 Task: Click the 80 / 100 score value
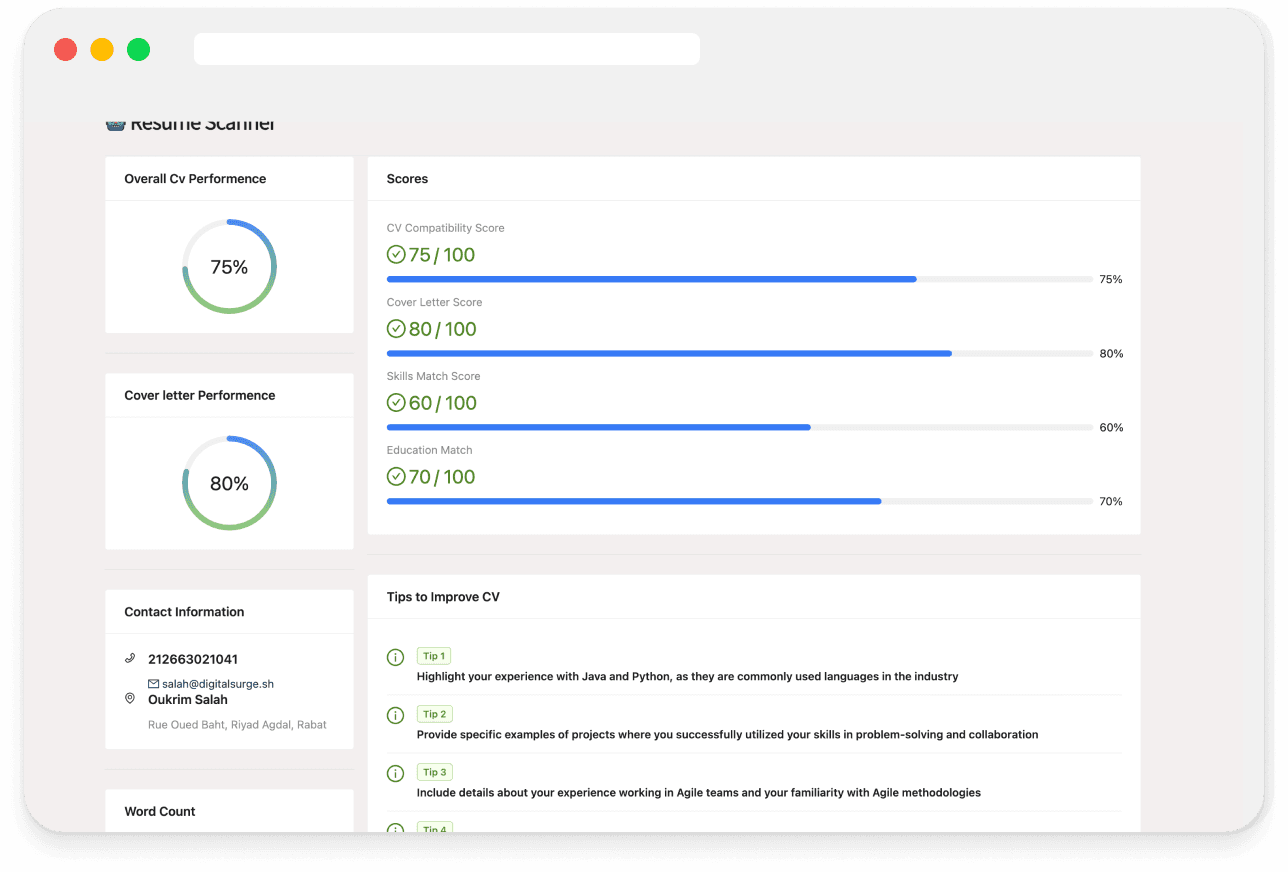[x=442, y=329]
